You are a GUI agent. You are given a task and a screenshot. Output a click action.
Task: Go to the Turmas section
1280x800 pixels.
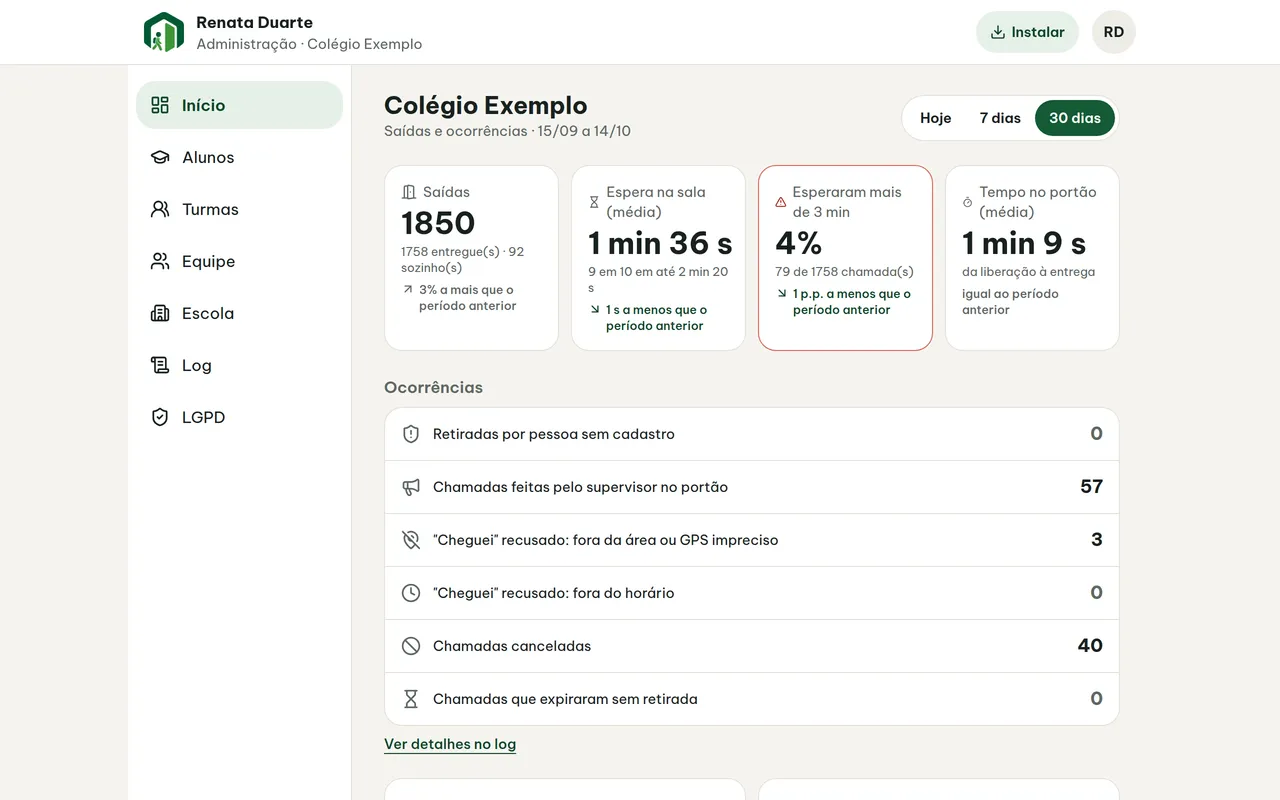pyautogui.click(x=239, y=209)
